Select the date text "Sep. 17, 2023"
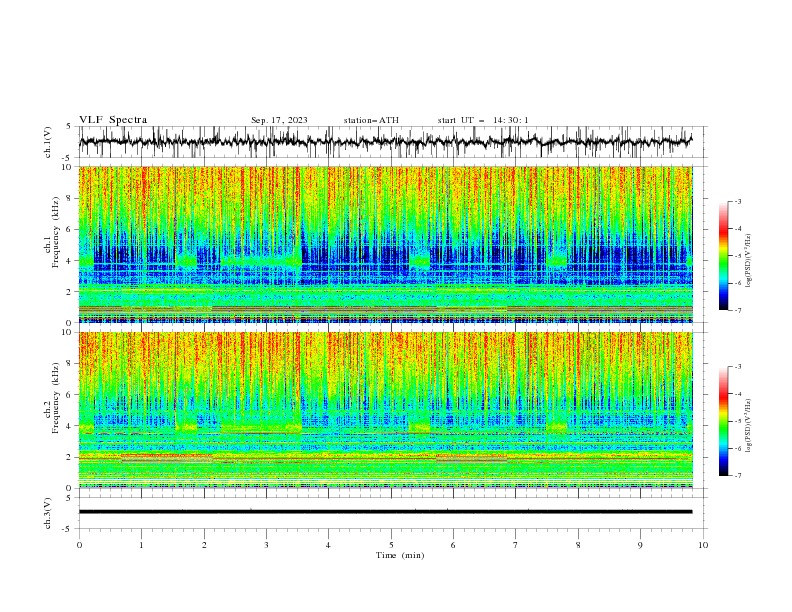This screenshot has width=792, height=612. tap(279, 120)
